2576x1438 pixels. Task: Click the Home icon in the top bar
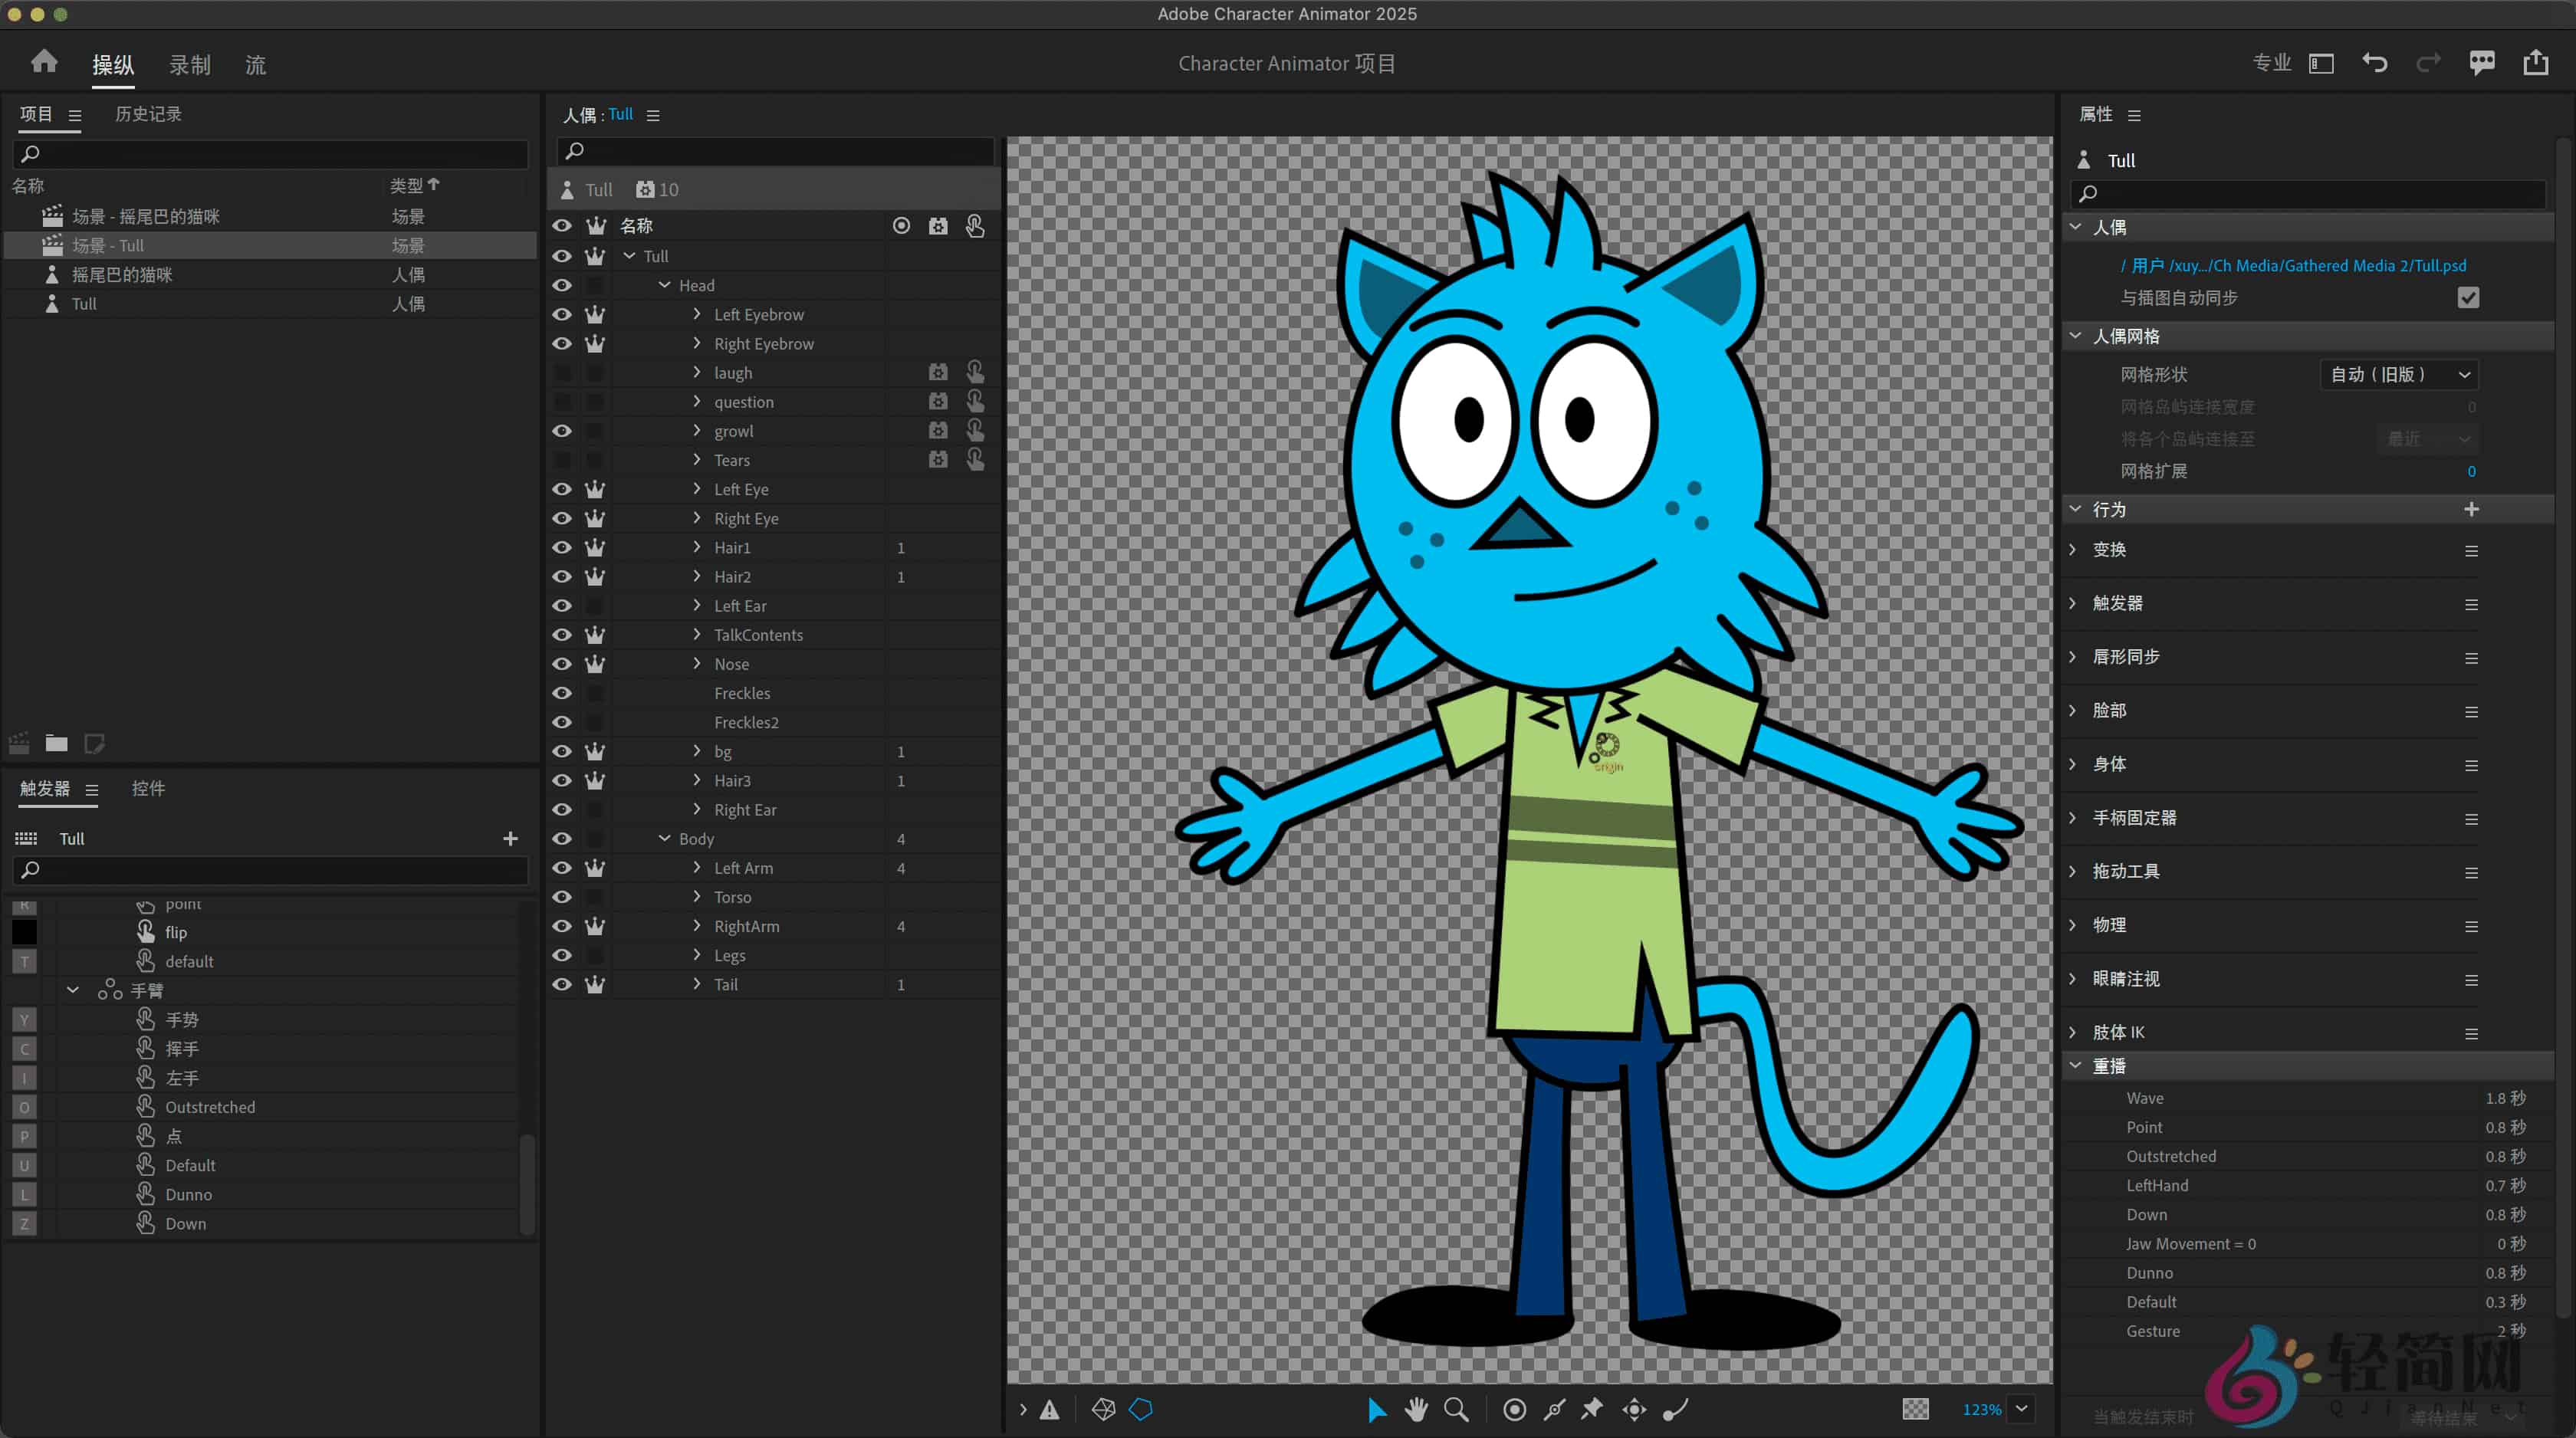click(43, 61)
